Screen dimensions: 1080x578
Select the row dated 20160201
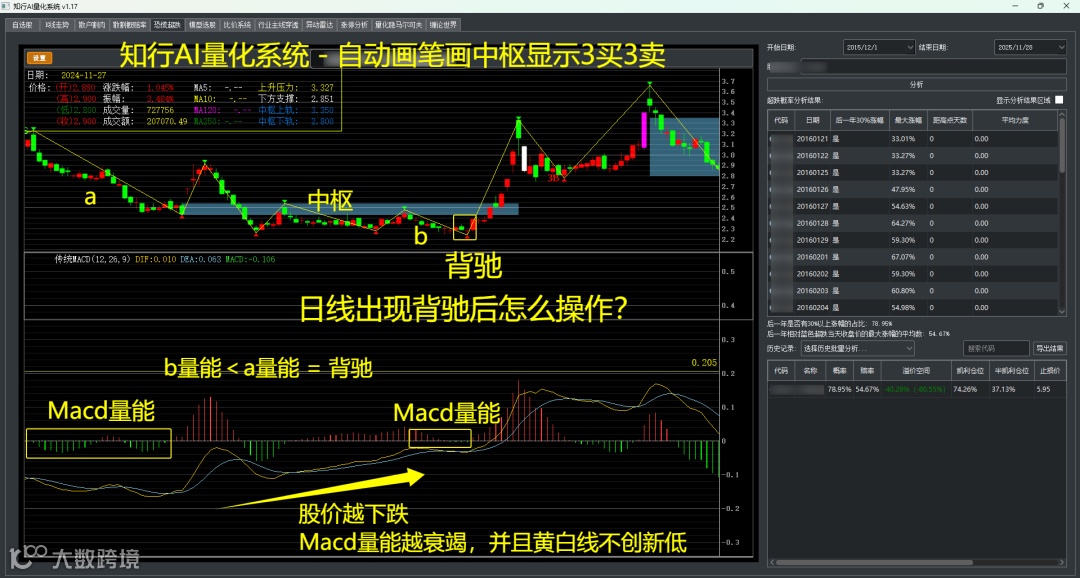913,257
